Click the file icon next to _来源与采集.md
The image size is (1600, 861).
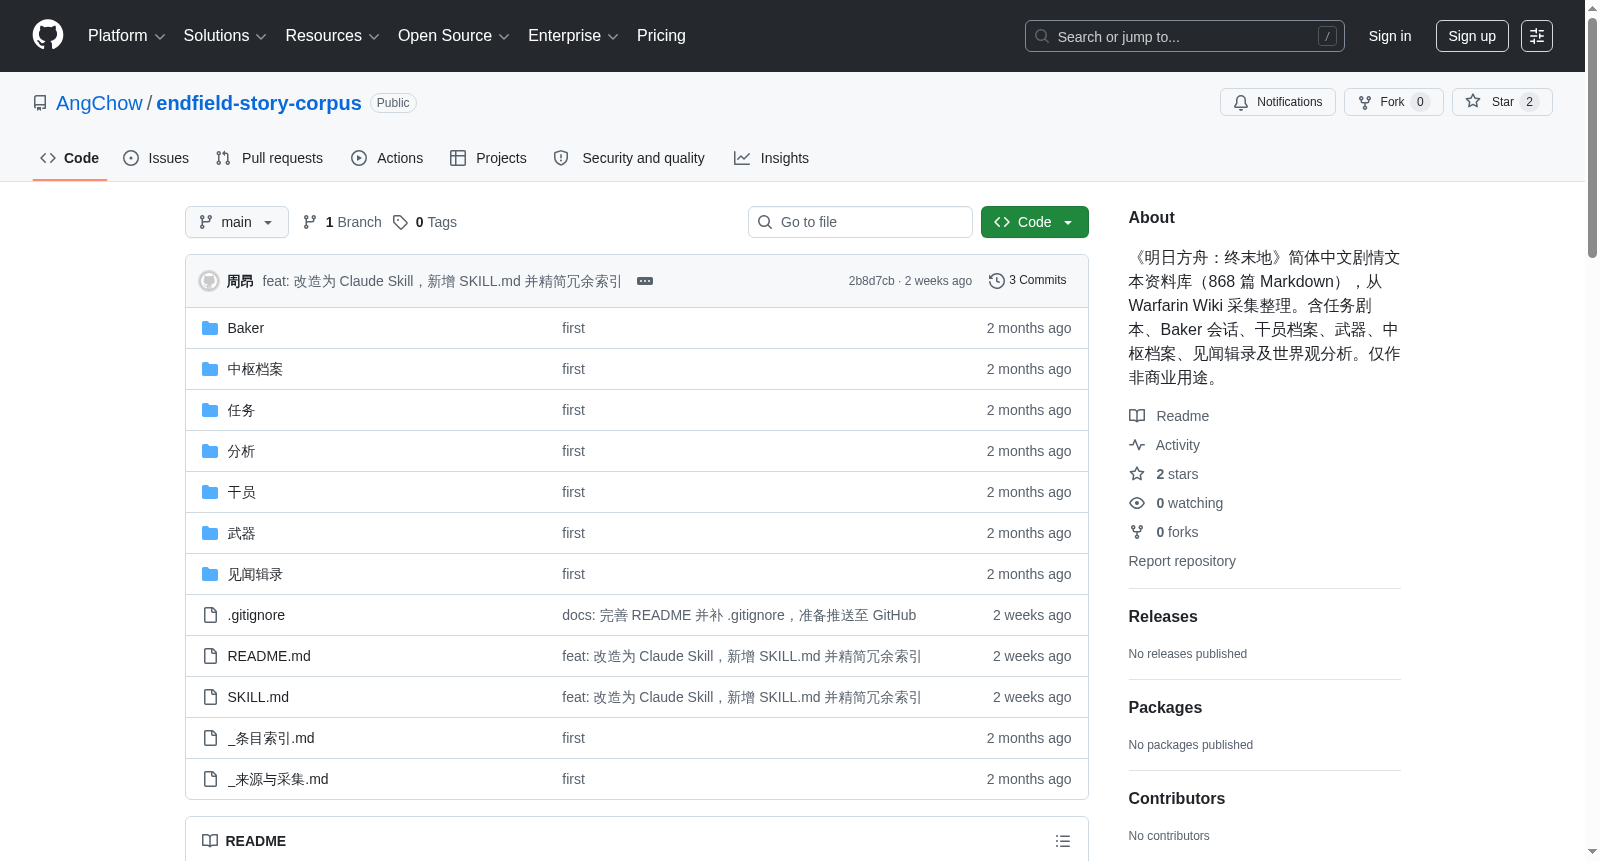[210, 779]
